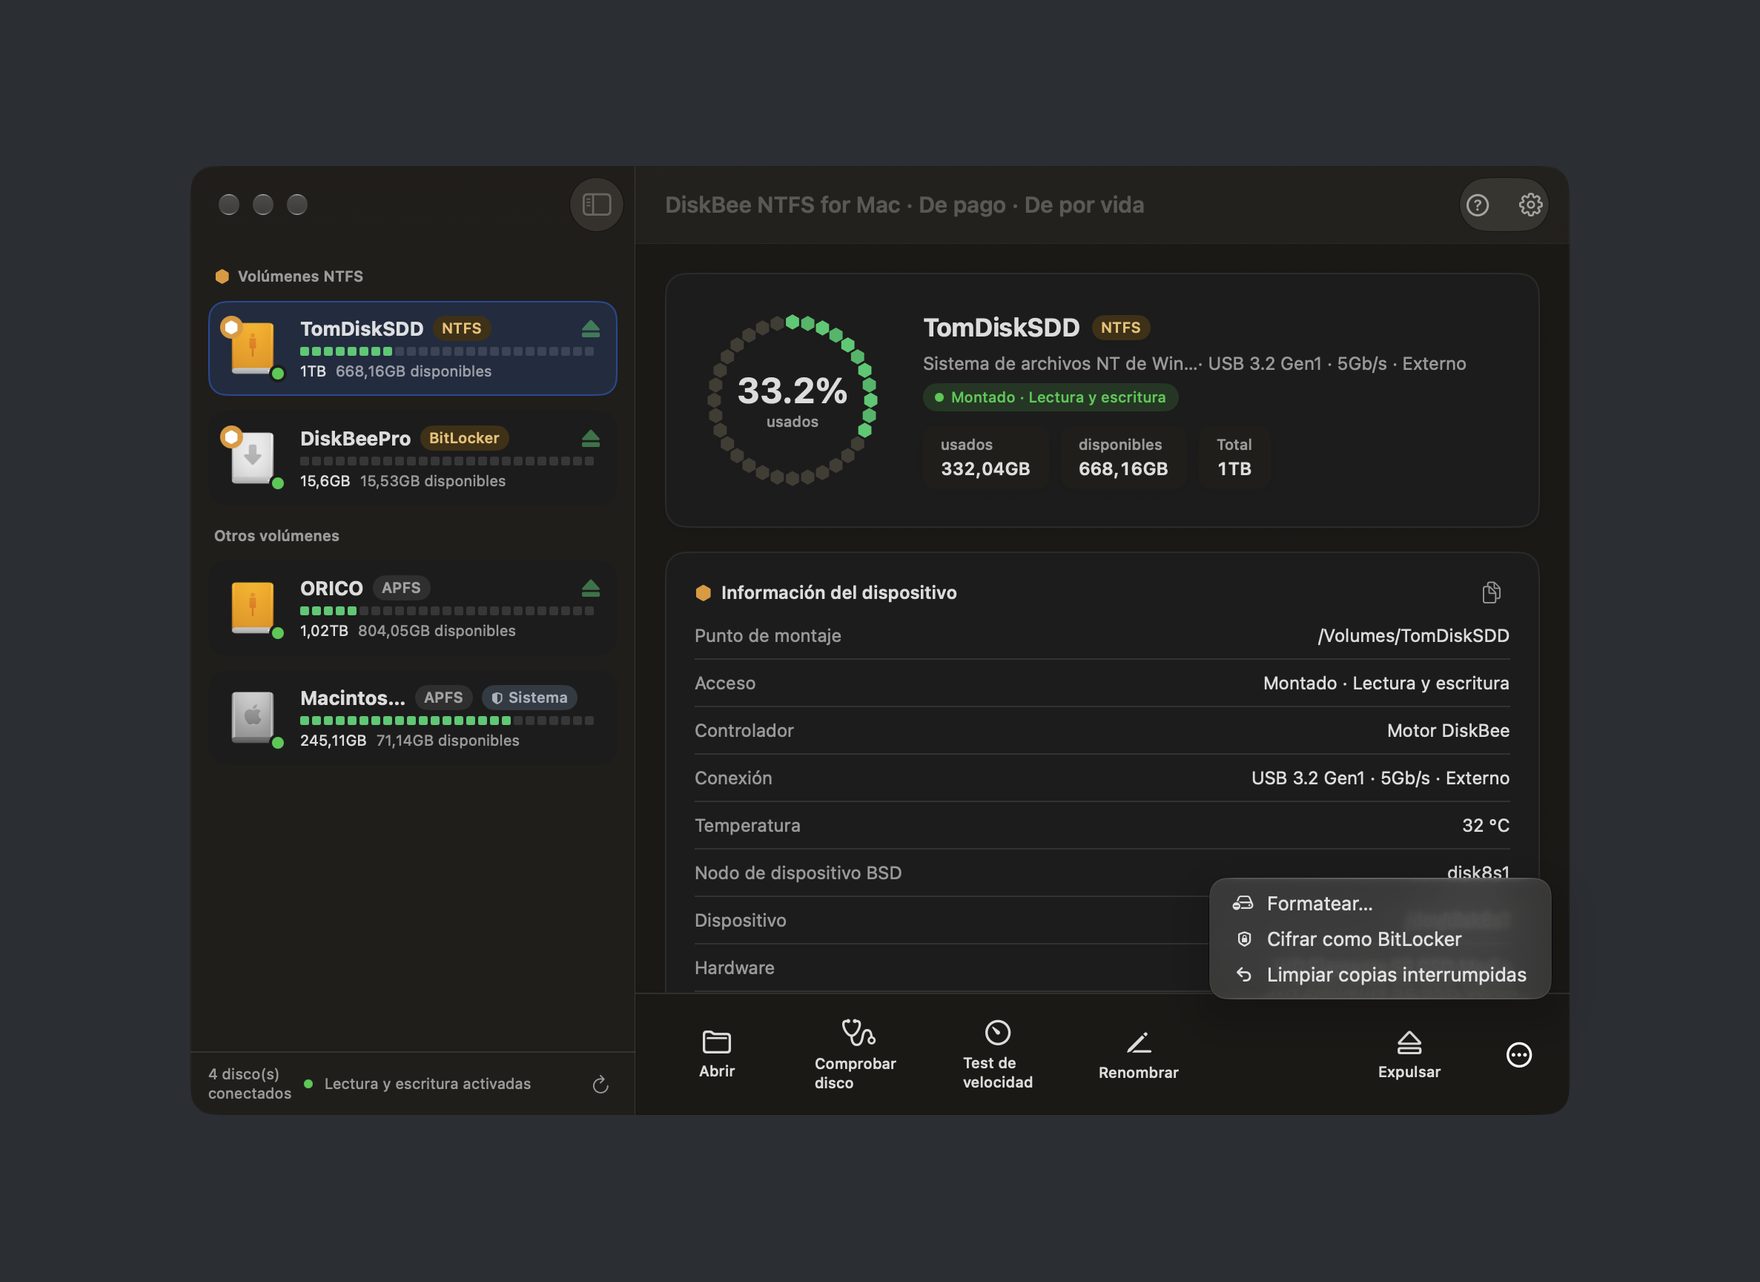Refresh disk list in status bar
Image resolution: width=1760 pixels, height=1282 pixels.
click(600, 1085)
